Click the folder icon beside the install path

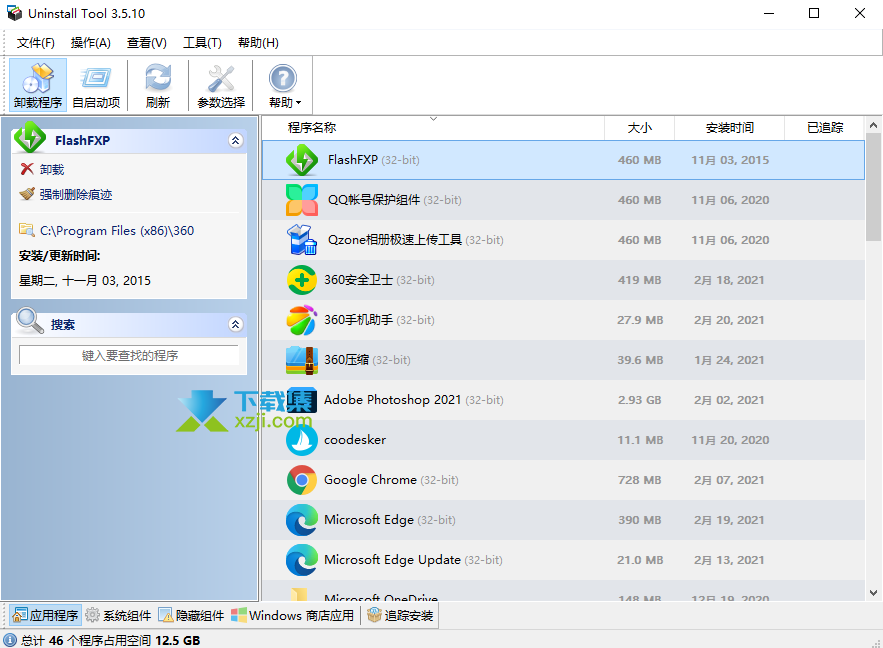pos(26,230)
